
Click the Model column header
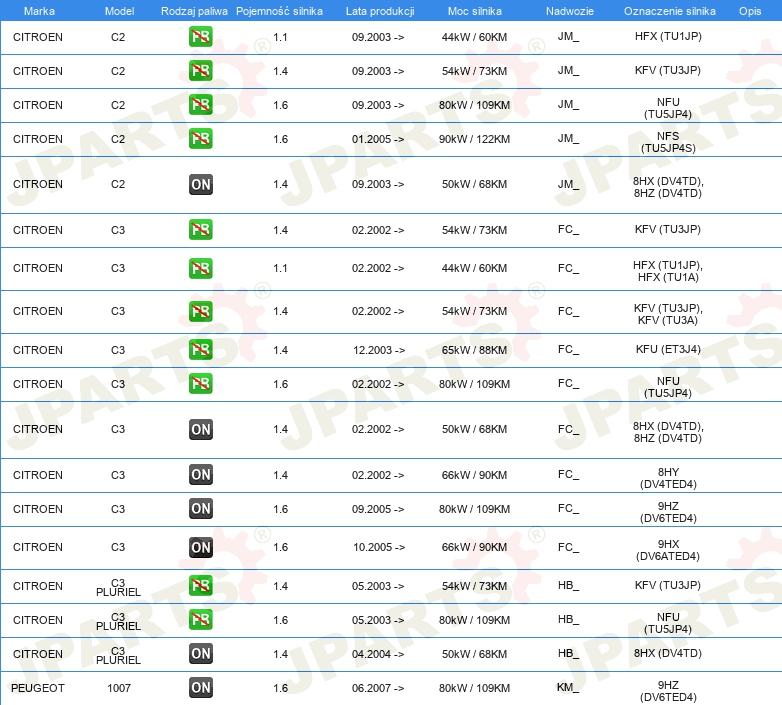pos(119,11)
